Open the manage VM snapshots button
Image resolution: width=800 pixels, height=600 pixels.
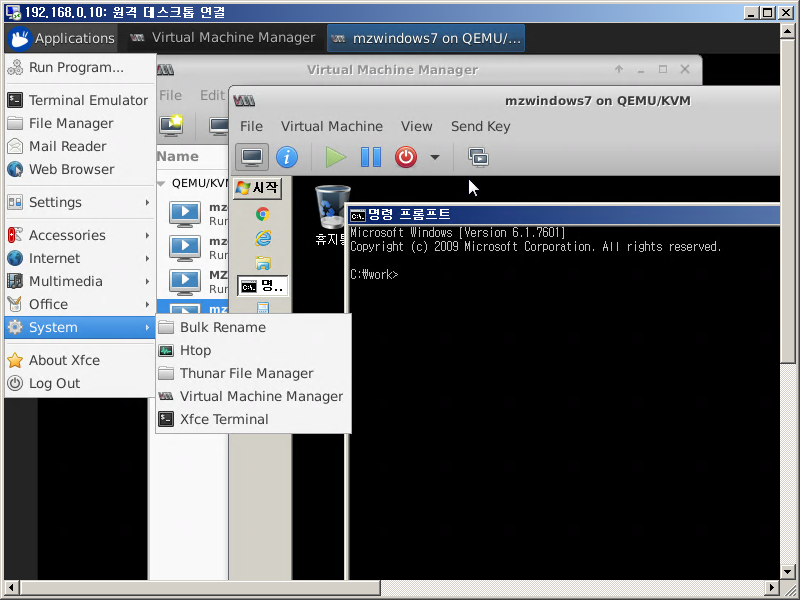[479, 157]
